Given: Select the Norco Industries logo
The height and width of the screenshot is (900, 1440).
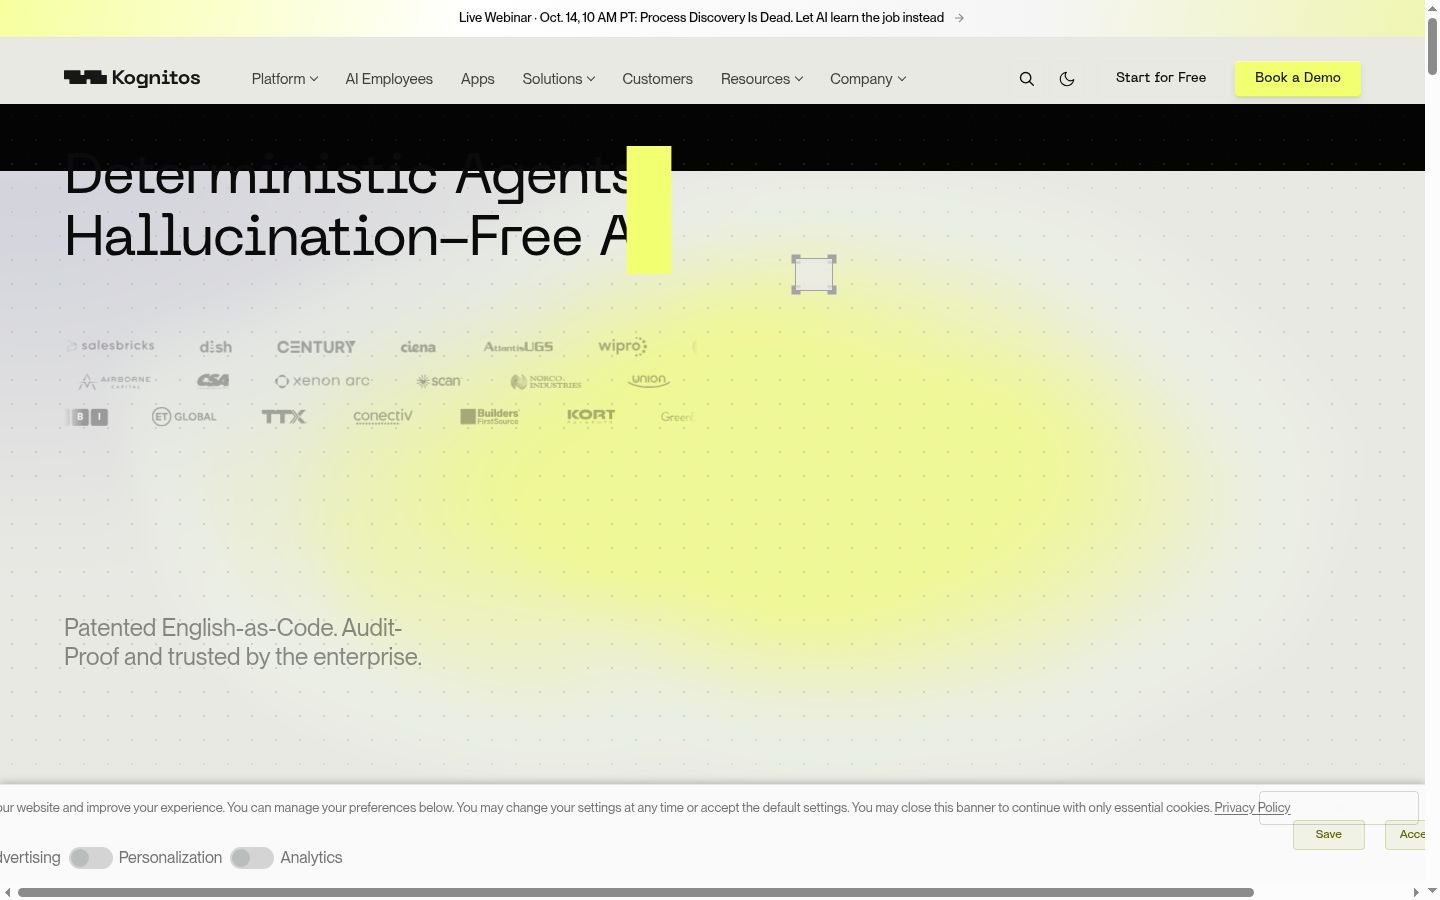Looking at the screenshot, I should tap(545, 382).
